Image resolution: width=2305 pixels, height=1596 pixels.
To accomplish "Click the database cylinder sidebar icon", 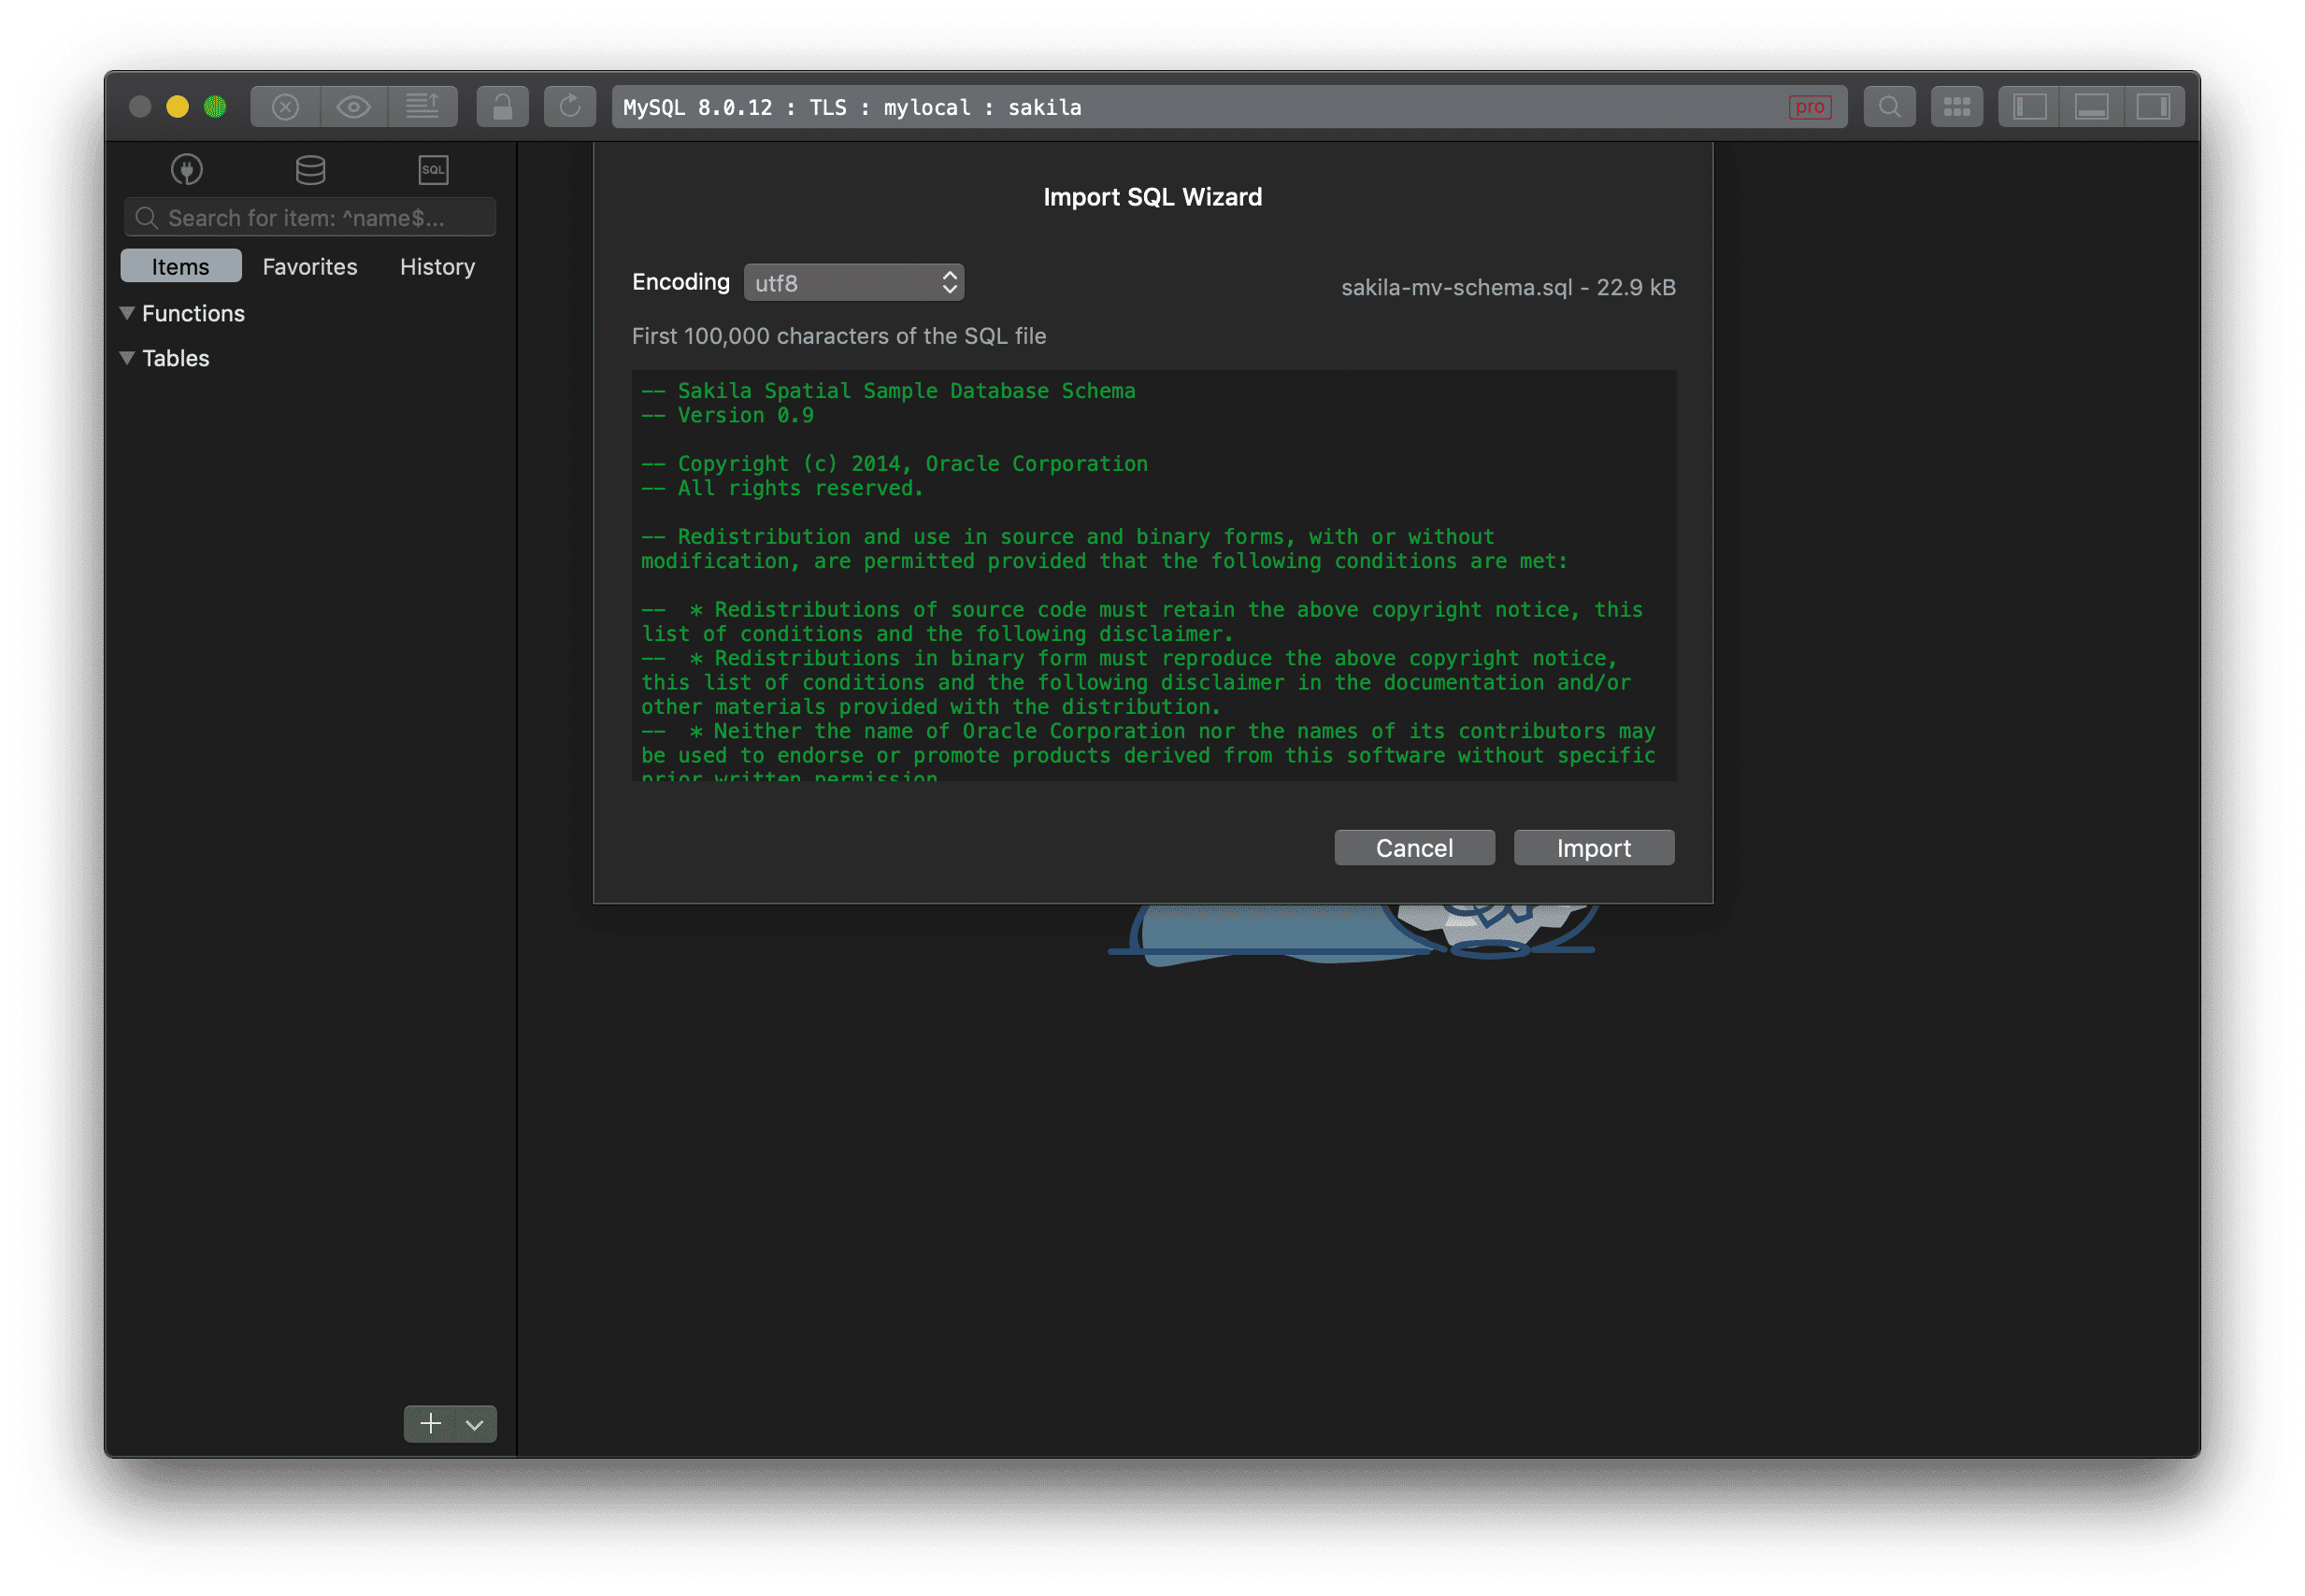I will point(310,170).
